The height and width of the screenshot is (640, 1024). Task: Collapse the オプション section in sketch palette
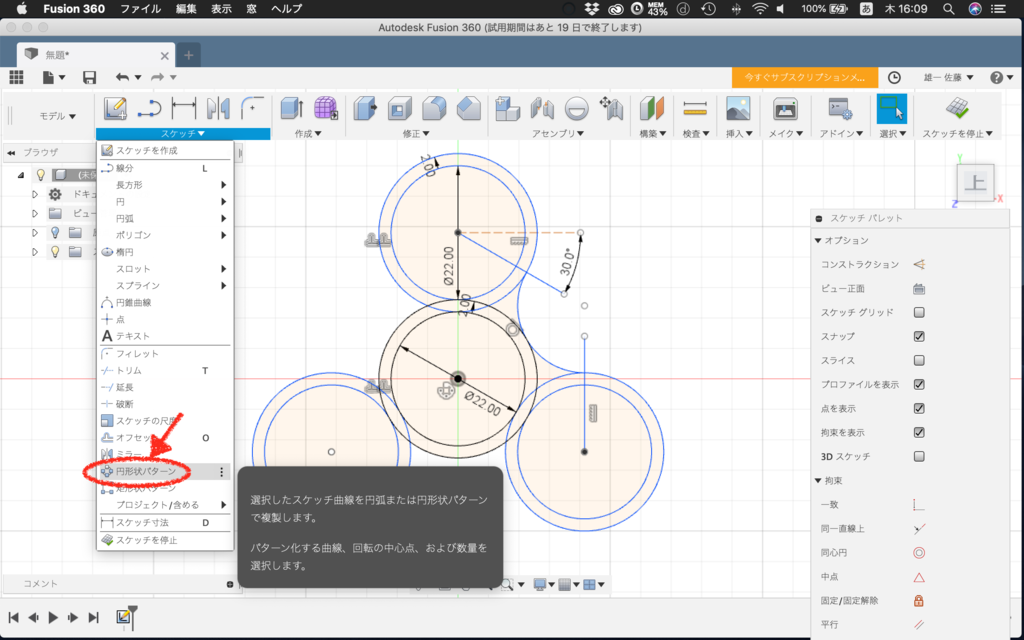point(818,240)
